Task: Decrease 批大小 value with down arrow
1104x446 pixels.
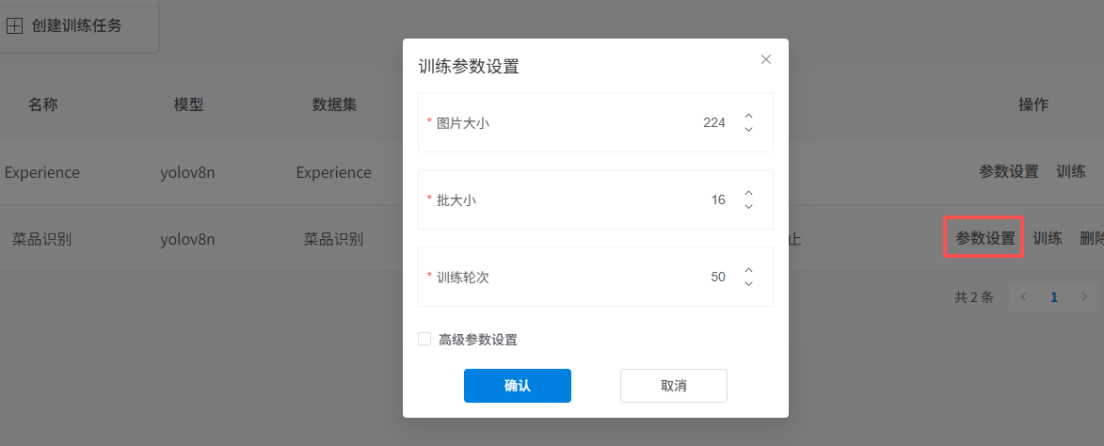Action: (x=748, y=207)
